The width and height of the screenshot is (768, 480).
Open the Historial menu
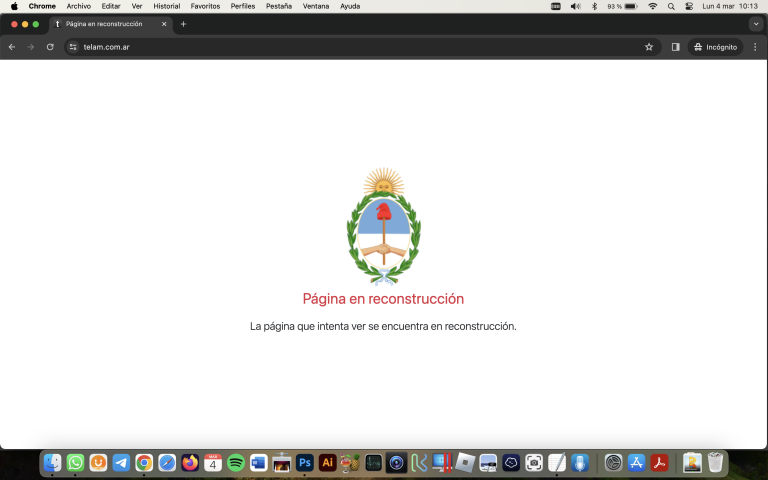coord(167,6)
